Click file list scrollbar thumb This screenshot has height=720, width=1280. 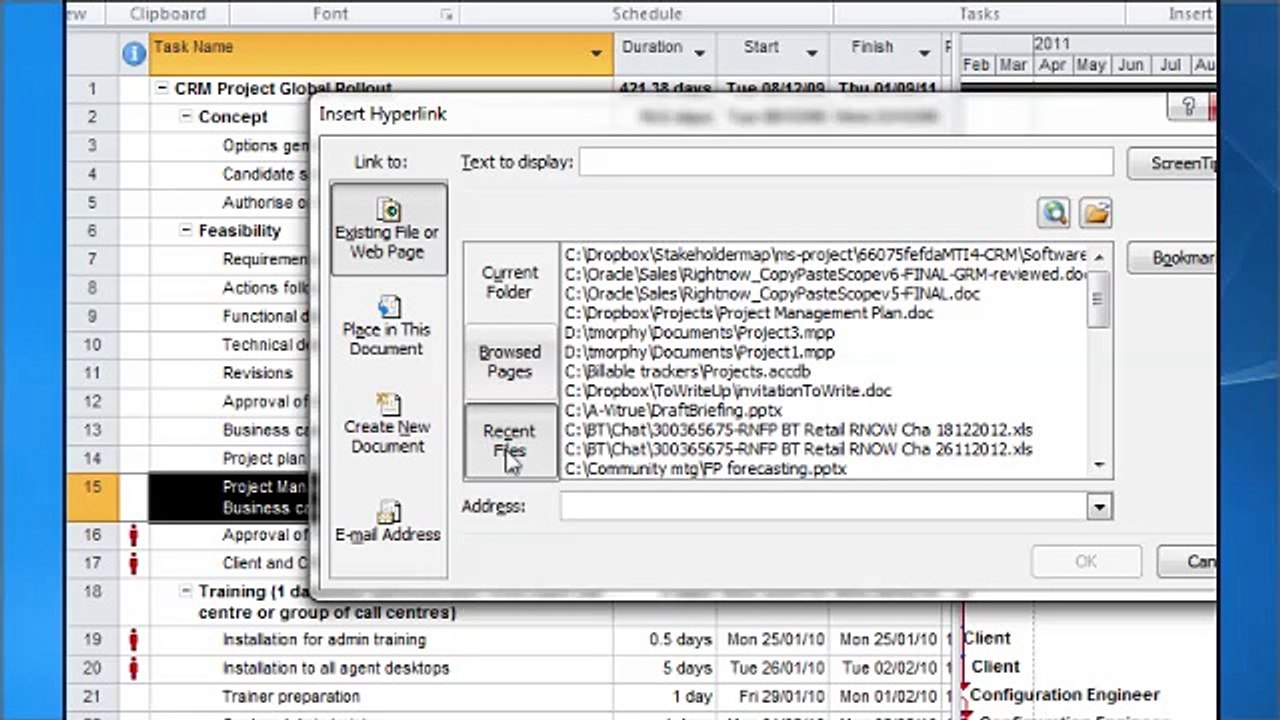coord(1099,299)
